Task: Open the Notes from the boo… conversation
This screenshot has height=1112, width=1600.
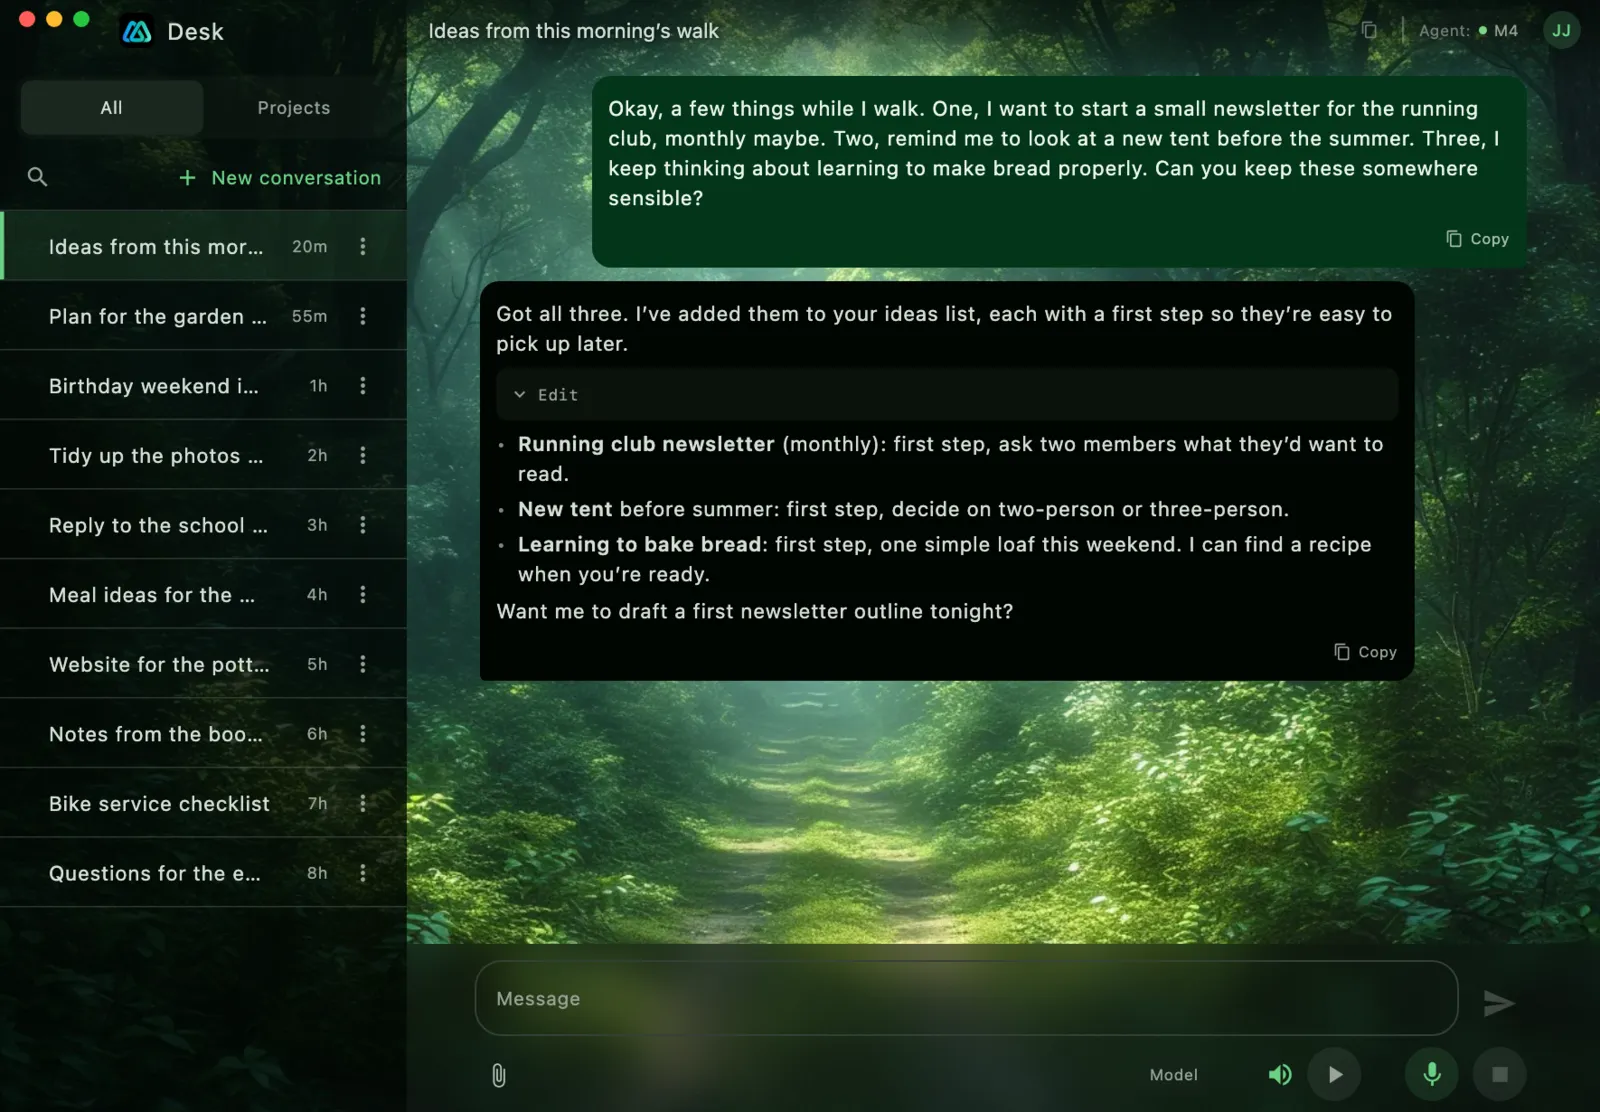Action: [x=203, y=734]
